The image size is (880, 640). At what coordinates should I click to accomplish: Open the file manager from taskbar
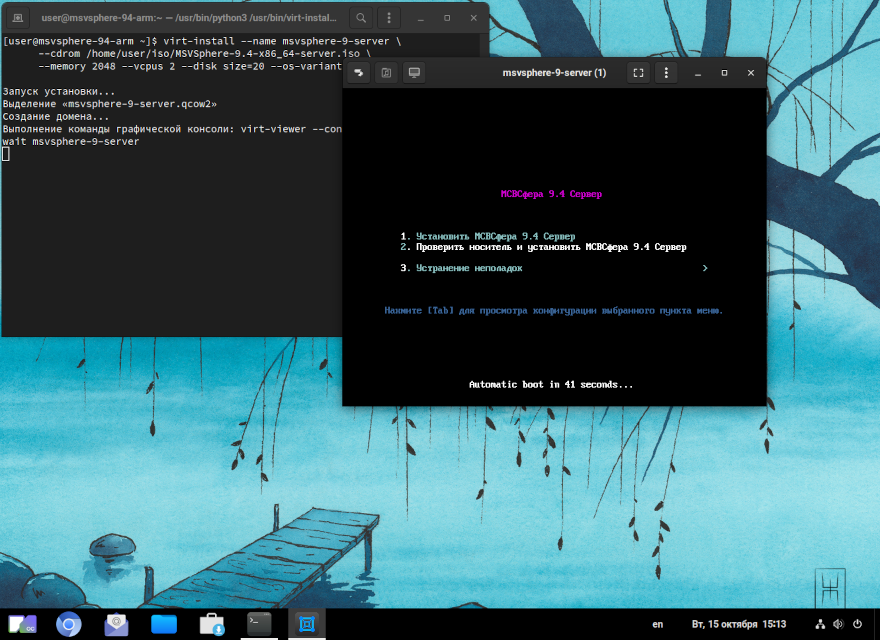(x=164, y=624)
